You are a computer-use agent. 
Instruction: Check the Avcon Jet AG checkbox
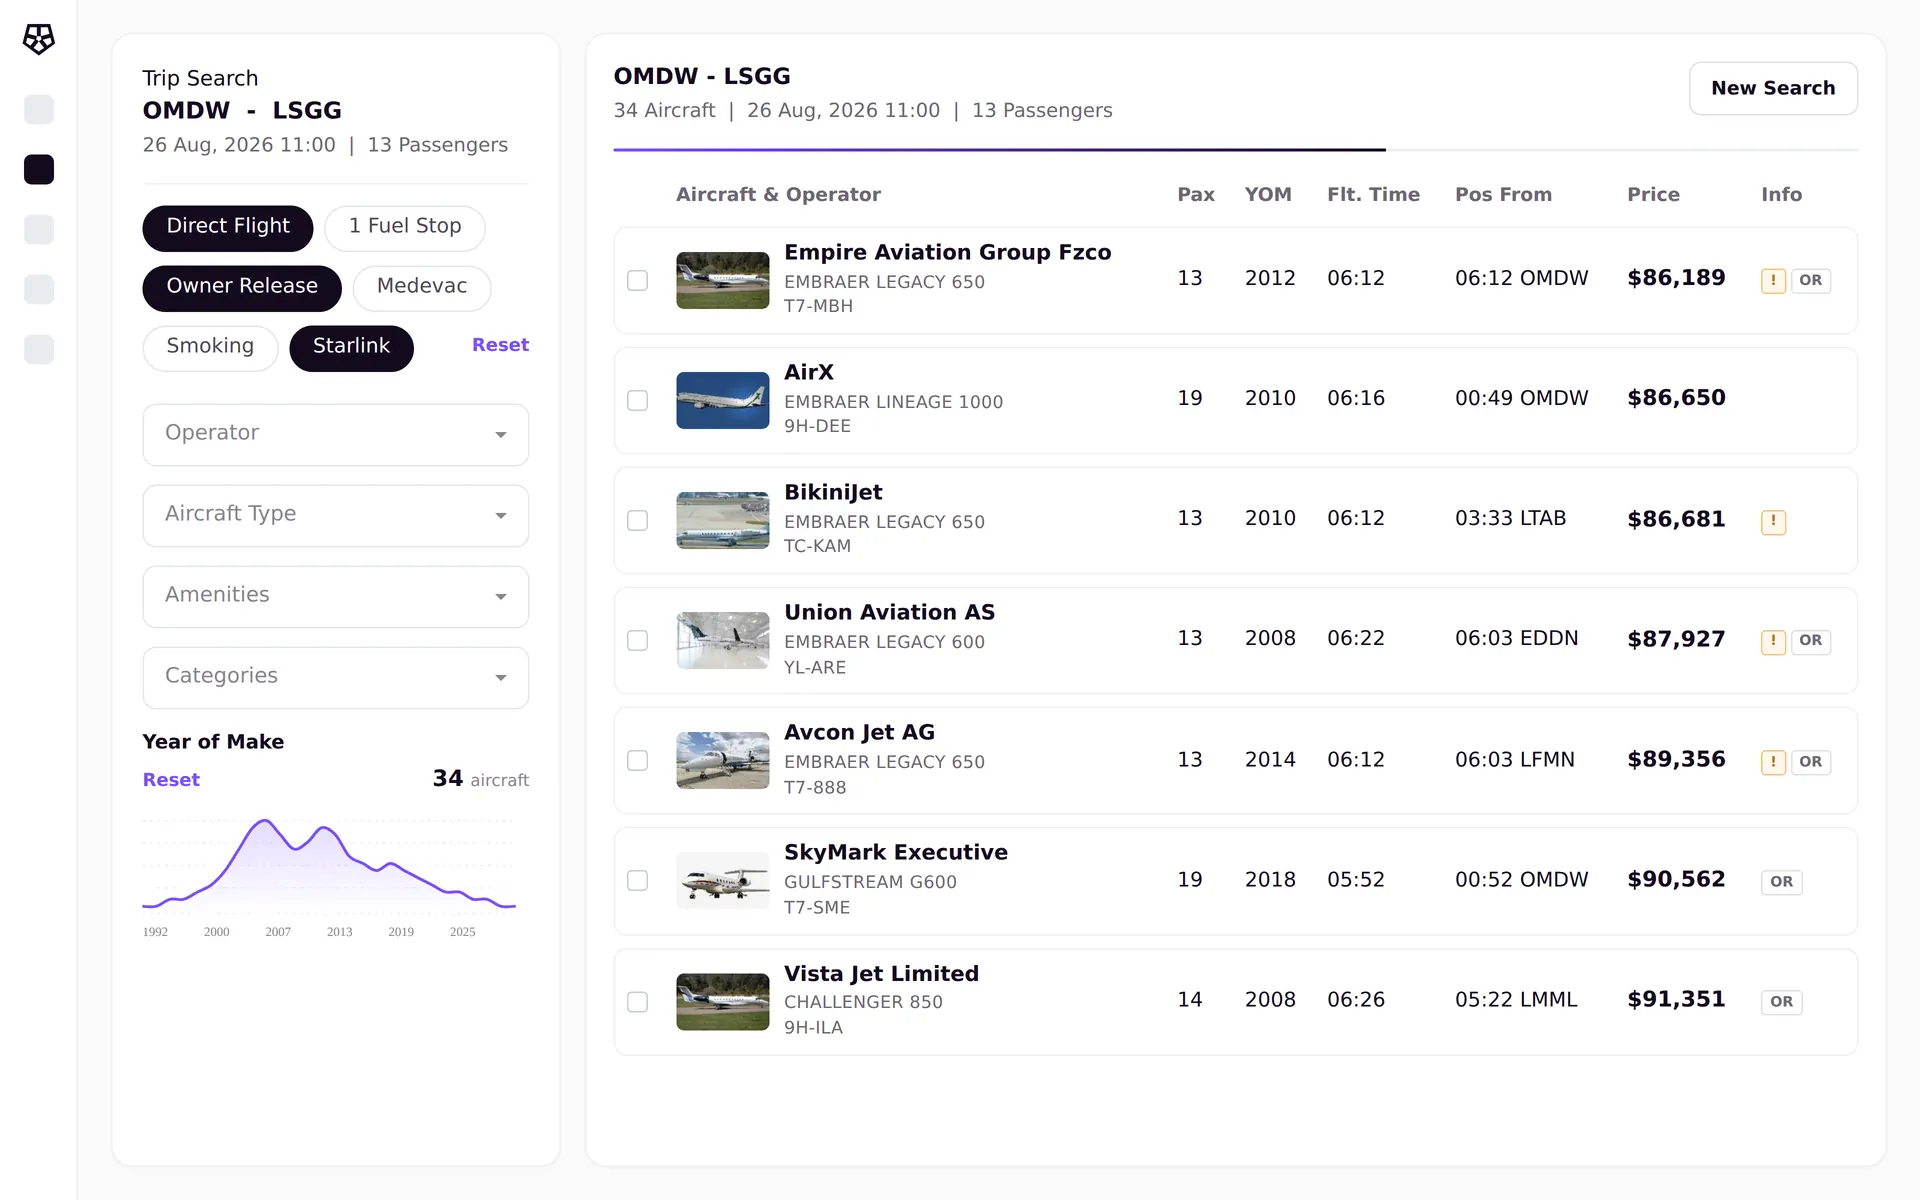point(637,760)
